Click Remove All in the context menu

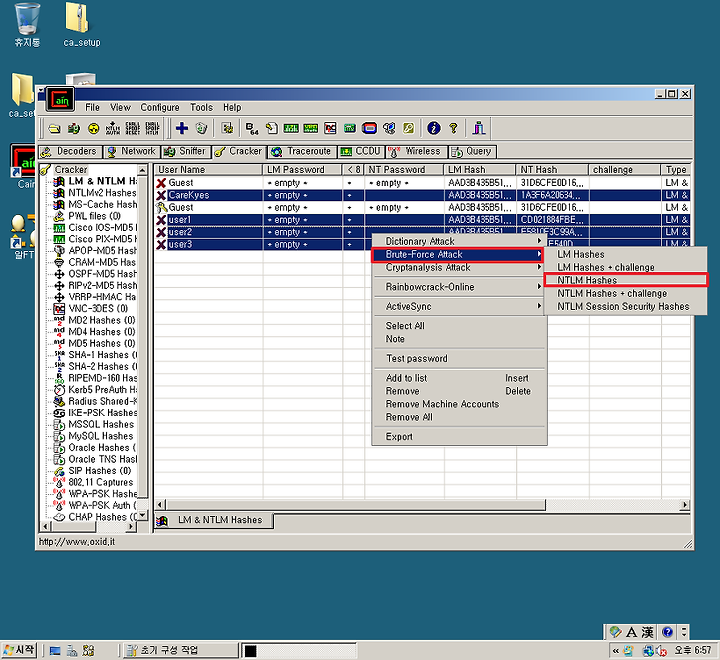459,417
